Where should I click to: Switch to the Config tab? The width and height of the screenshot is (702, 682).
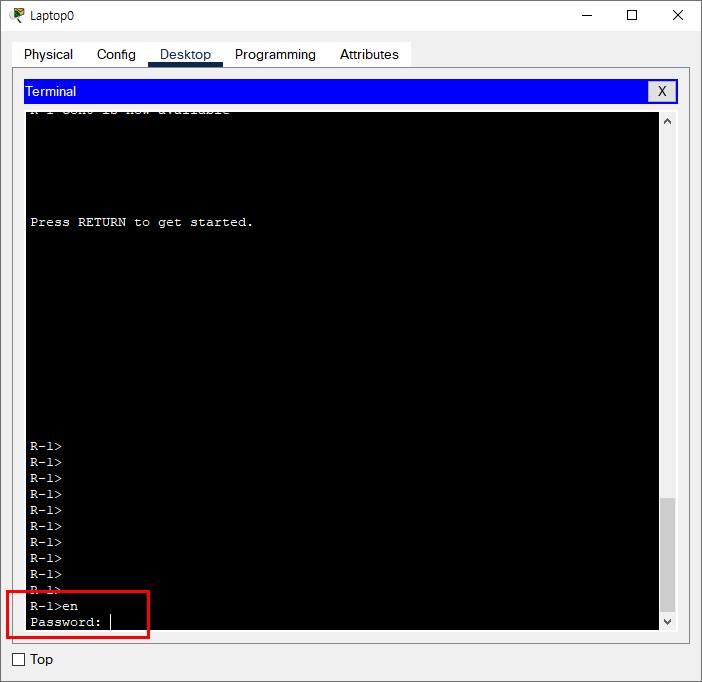click(116, 55)
